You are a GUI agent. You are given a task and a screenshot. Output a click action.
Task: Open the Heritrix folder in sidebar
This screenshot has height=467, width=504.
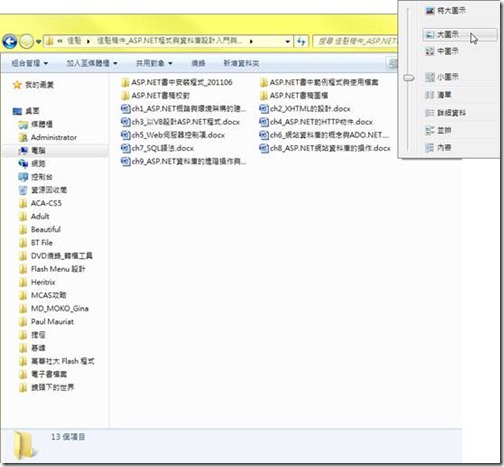[x=37, y=282]
